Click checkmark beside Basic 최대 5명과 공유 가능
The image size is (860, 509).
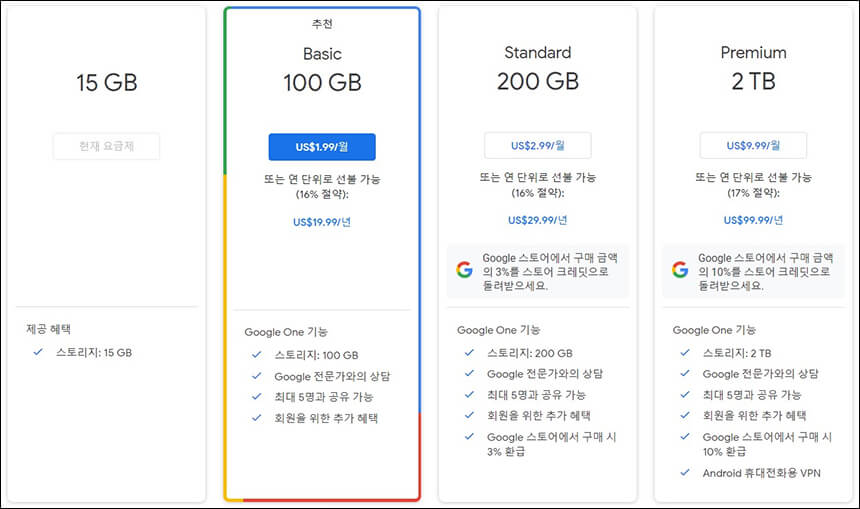[x=256, y=397]
